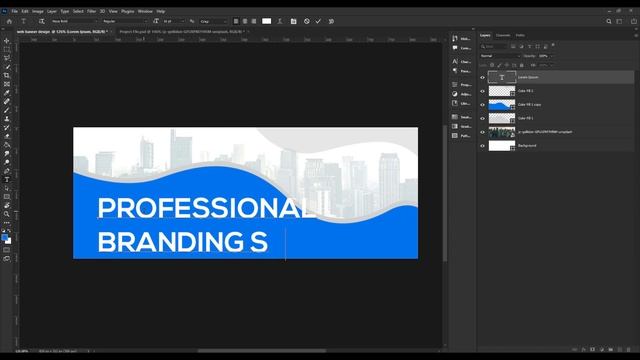Select the Horizontal Type tool in toolbox

7,180
